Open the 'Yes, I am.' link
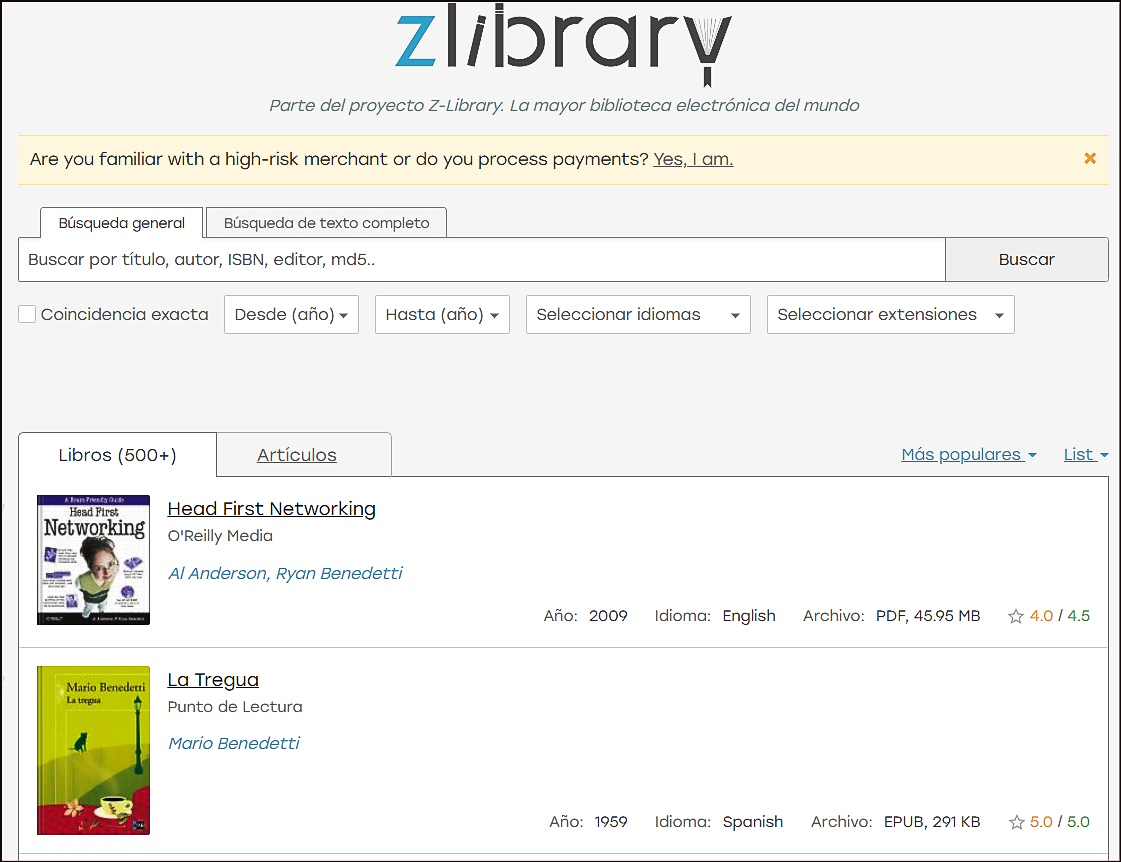The height and width of the screenshot is (862, 1121). click(x=693, y=159)
